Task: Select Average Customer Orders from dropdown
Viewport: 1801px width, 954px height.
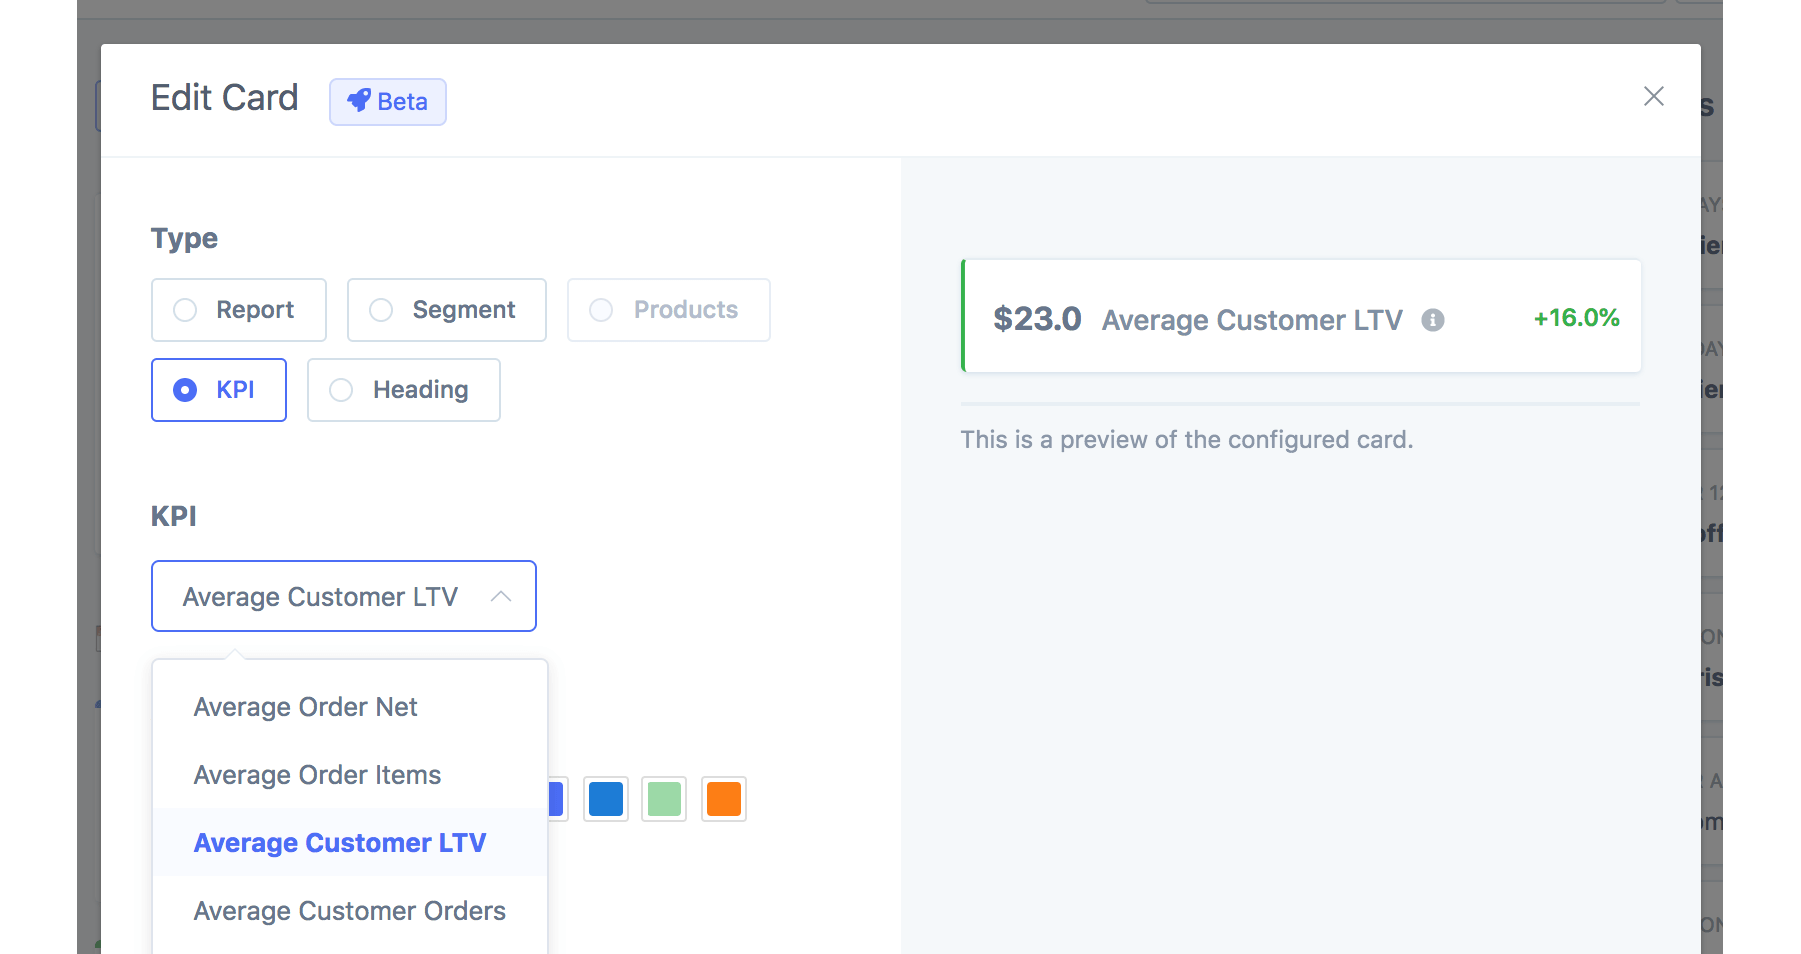Action: coord(349,911)
